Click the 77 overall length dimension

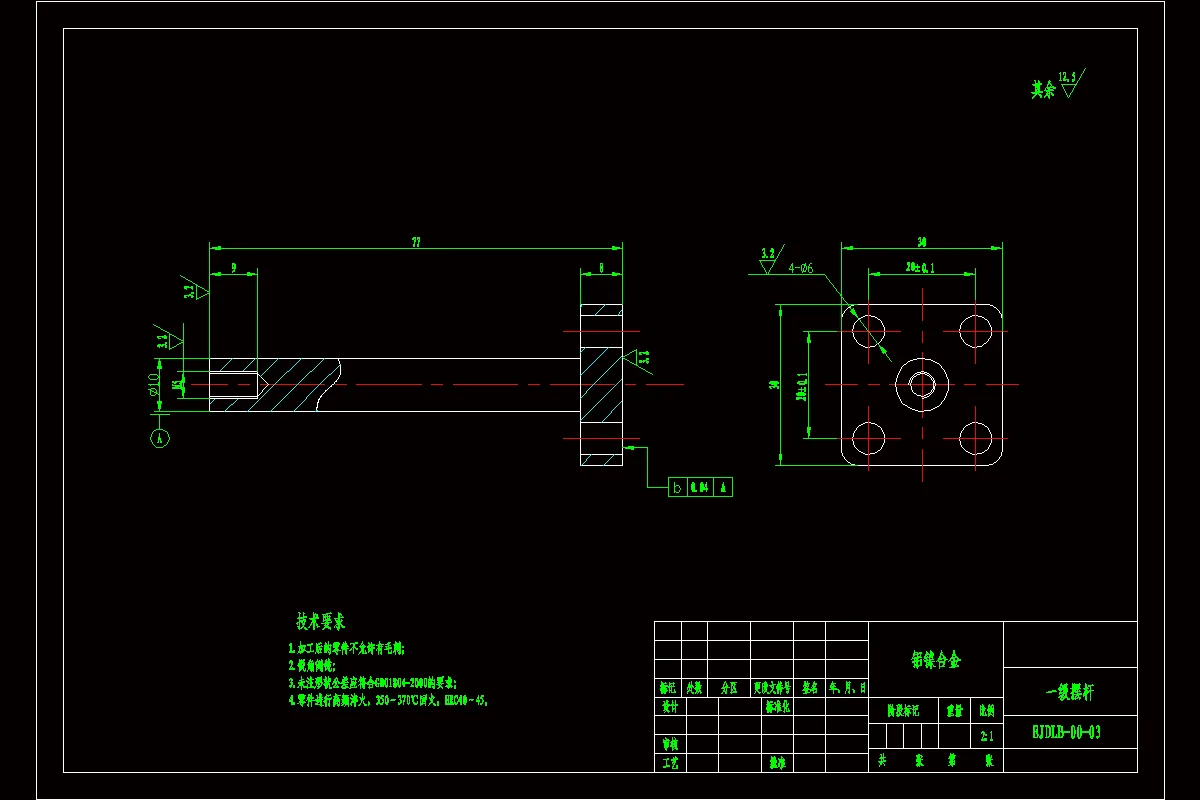[414, 241]
